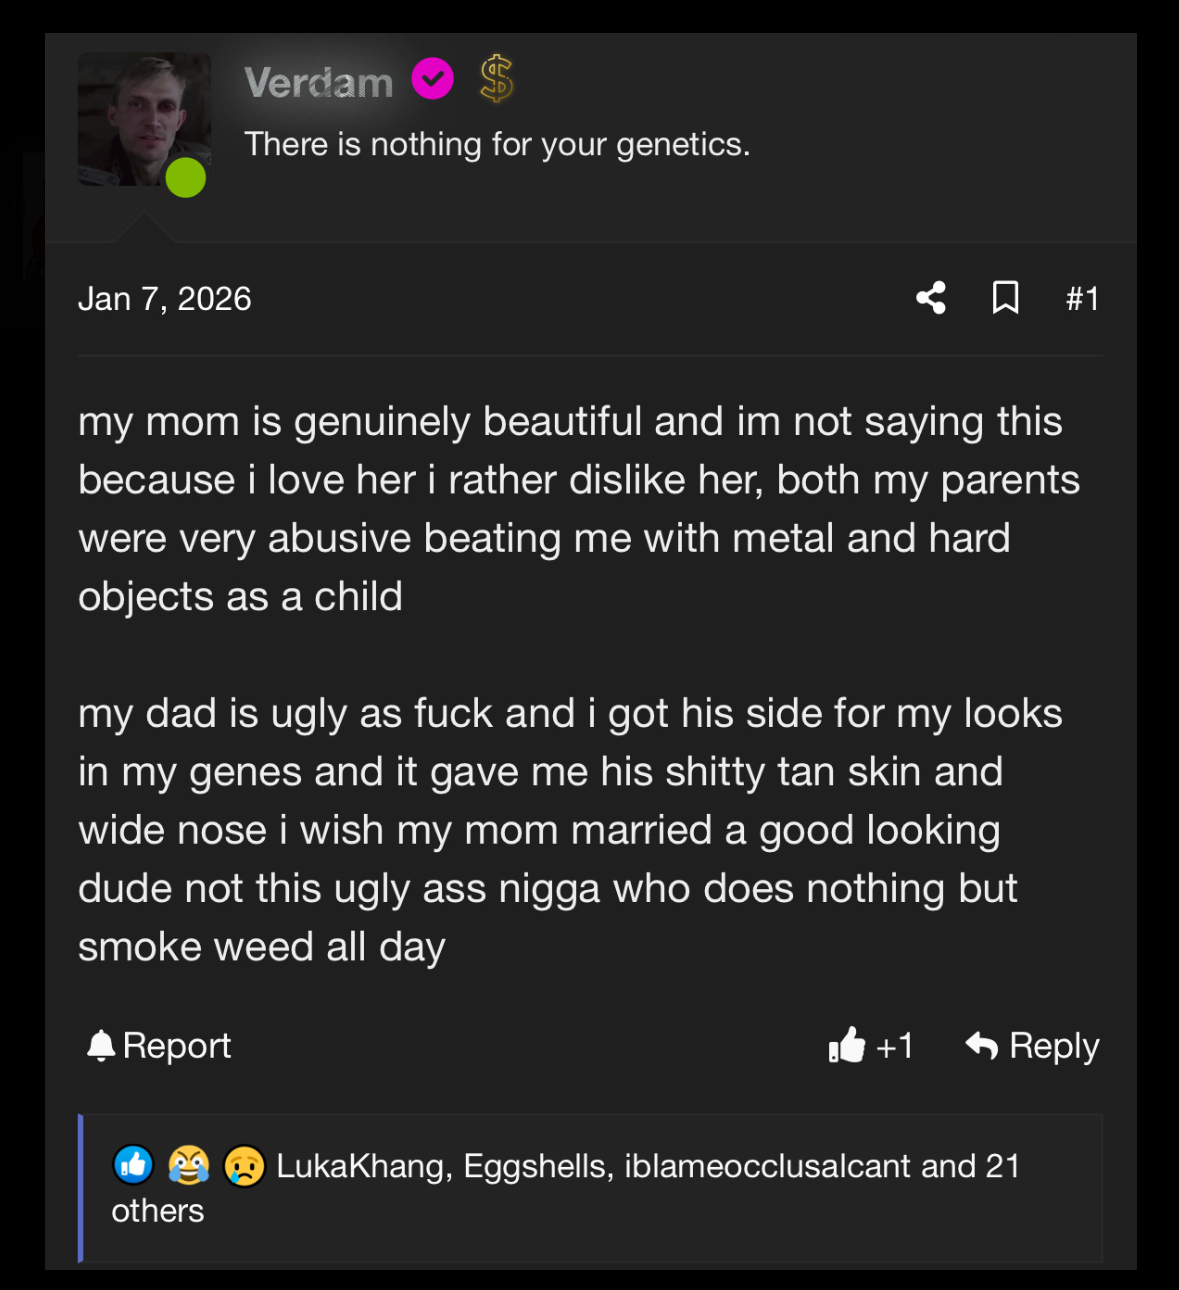1179x1290 pixels.
Task: Open the #1 post permalink
Action: (1082, 298)
